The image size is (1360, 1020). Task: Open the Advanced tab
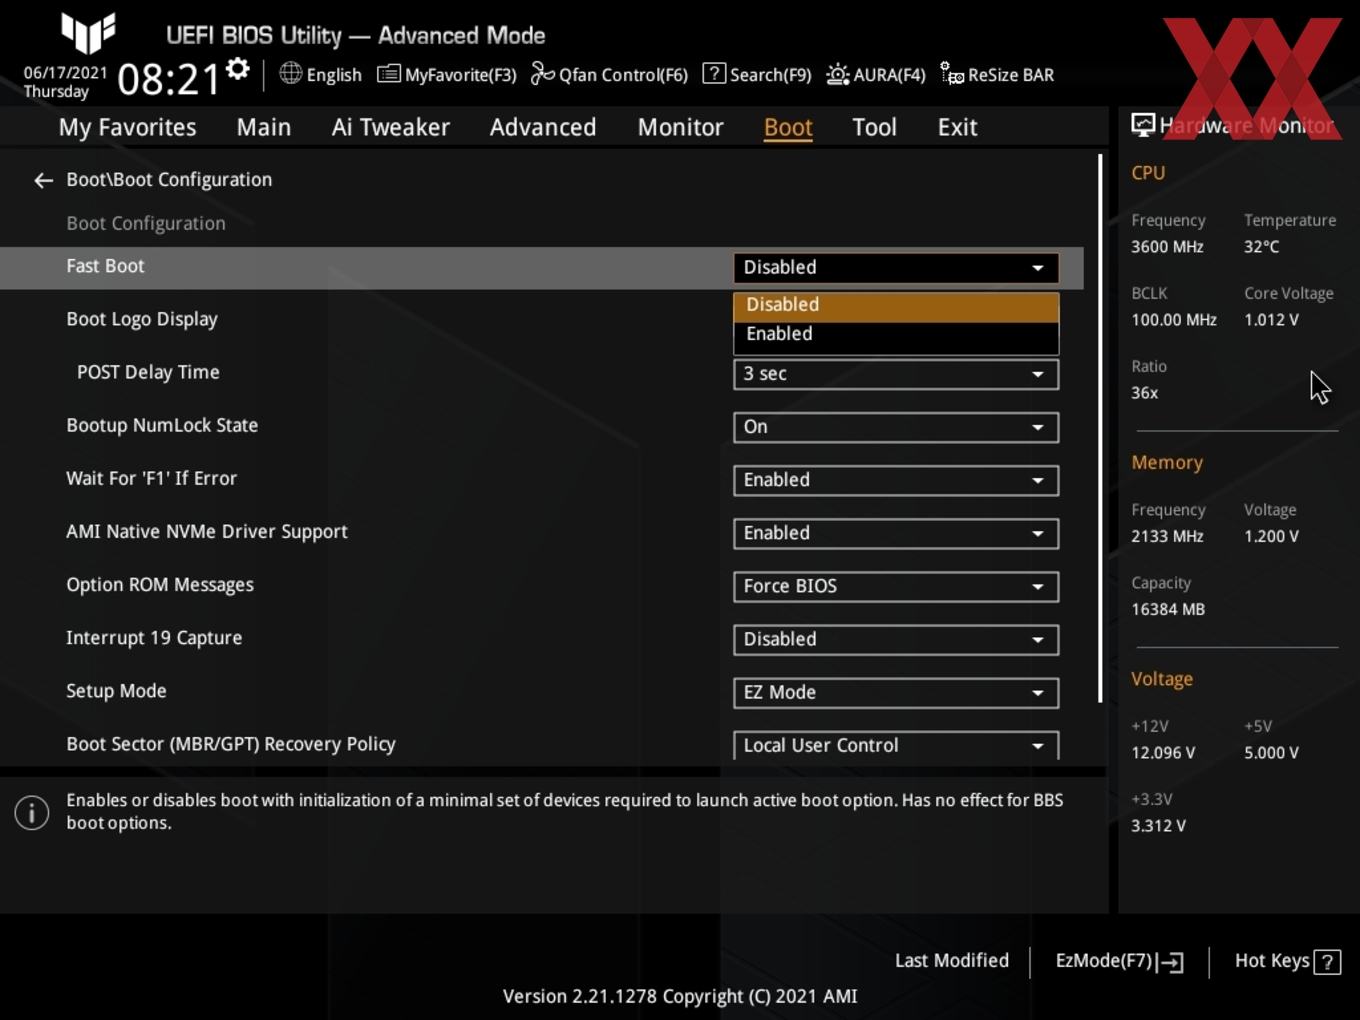pos(543,127)
